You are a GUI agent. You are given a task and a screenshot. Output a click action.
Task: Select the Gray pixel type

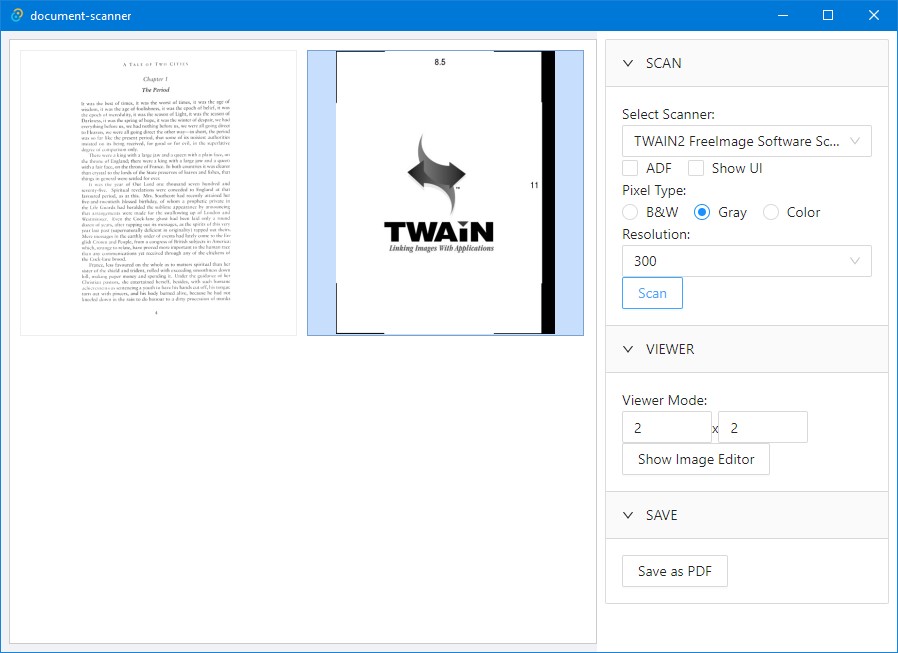702,212
